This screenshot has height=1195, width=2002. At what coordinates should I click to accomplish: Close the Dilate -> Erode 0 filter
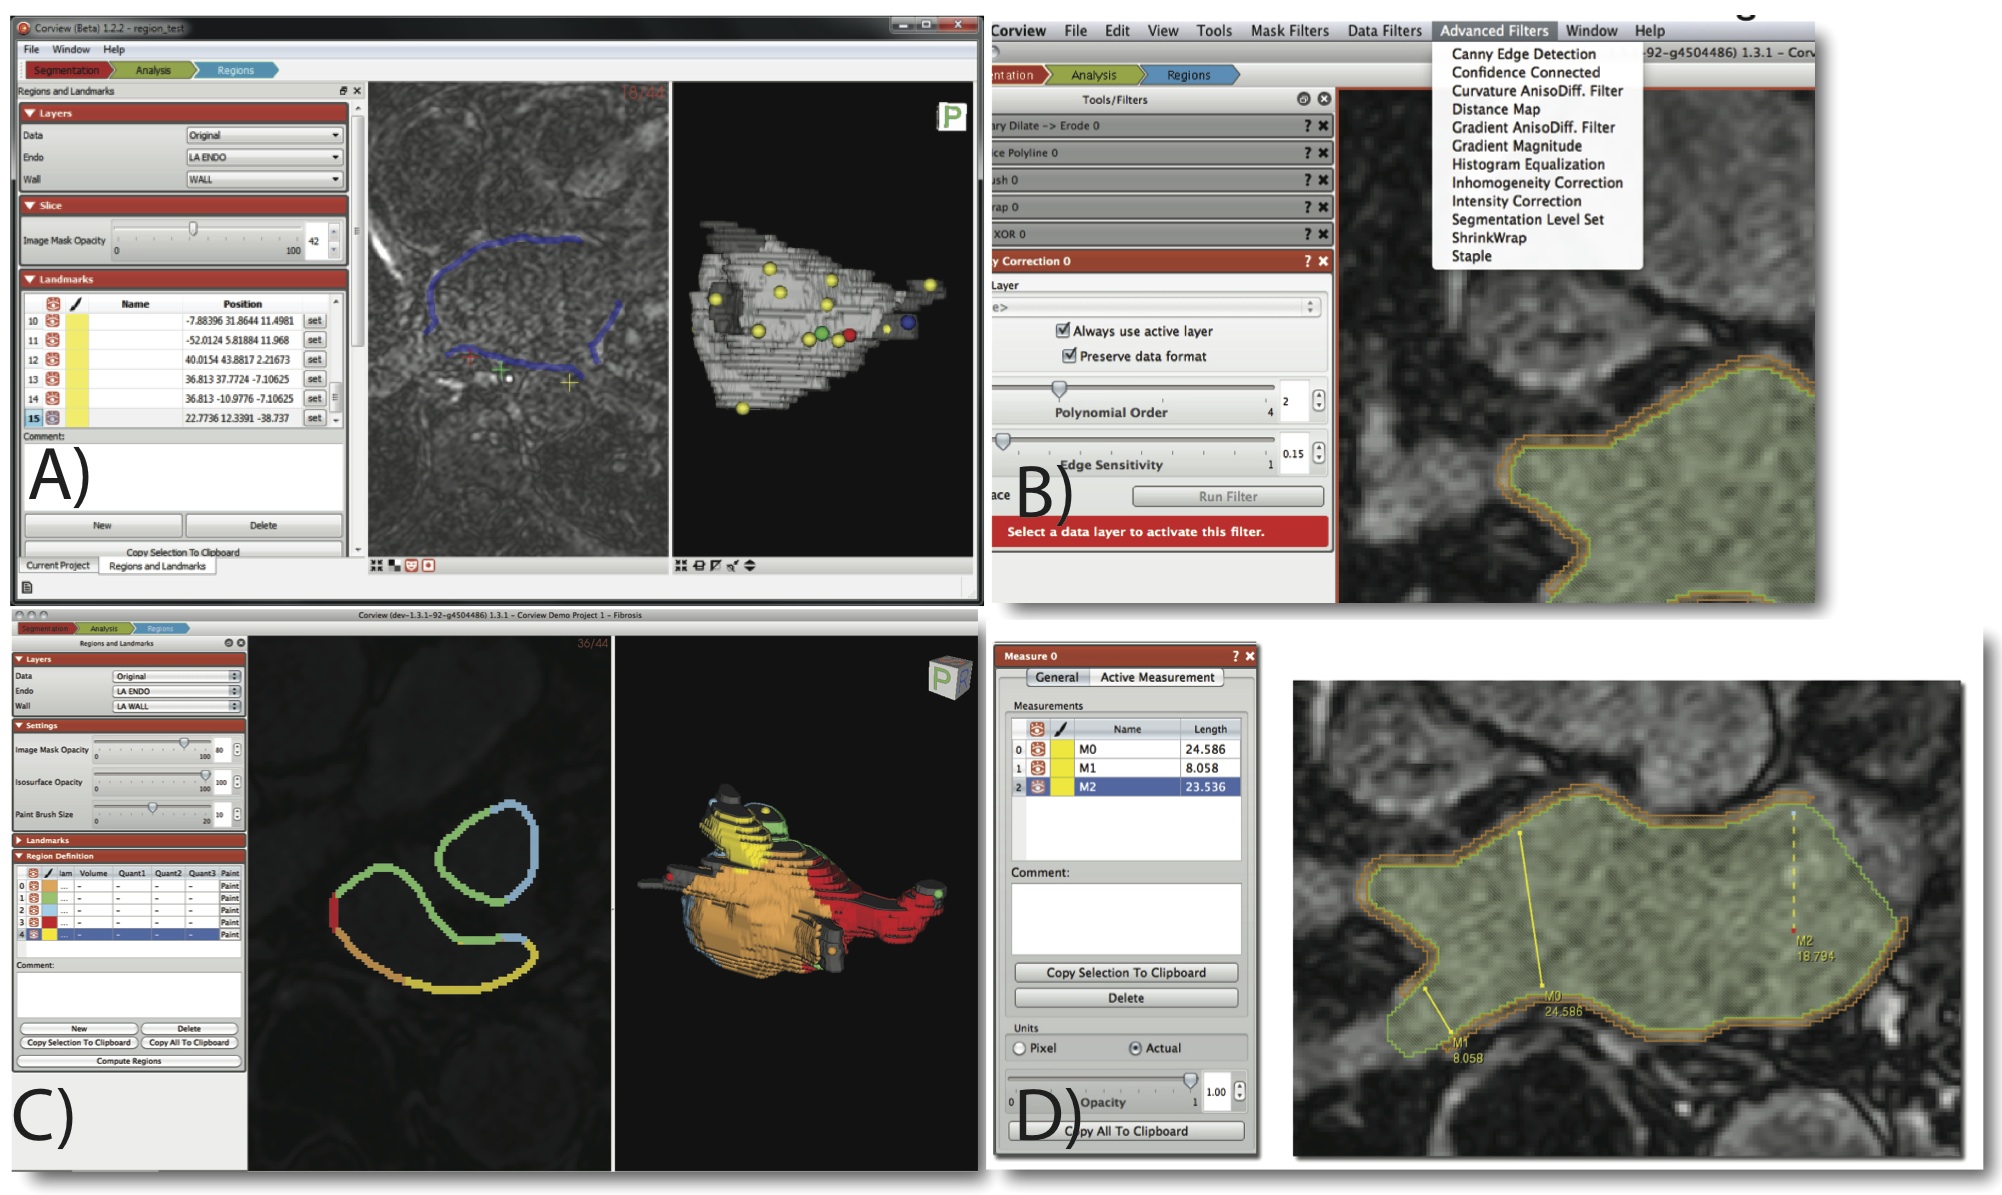tap(1323, 126)
